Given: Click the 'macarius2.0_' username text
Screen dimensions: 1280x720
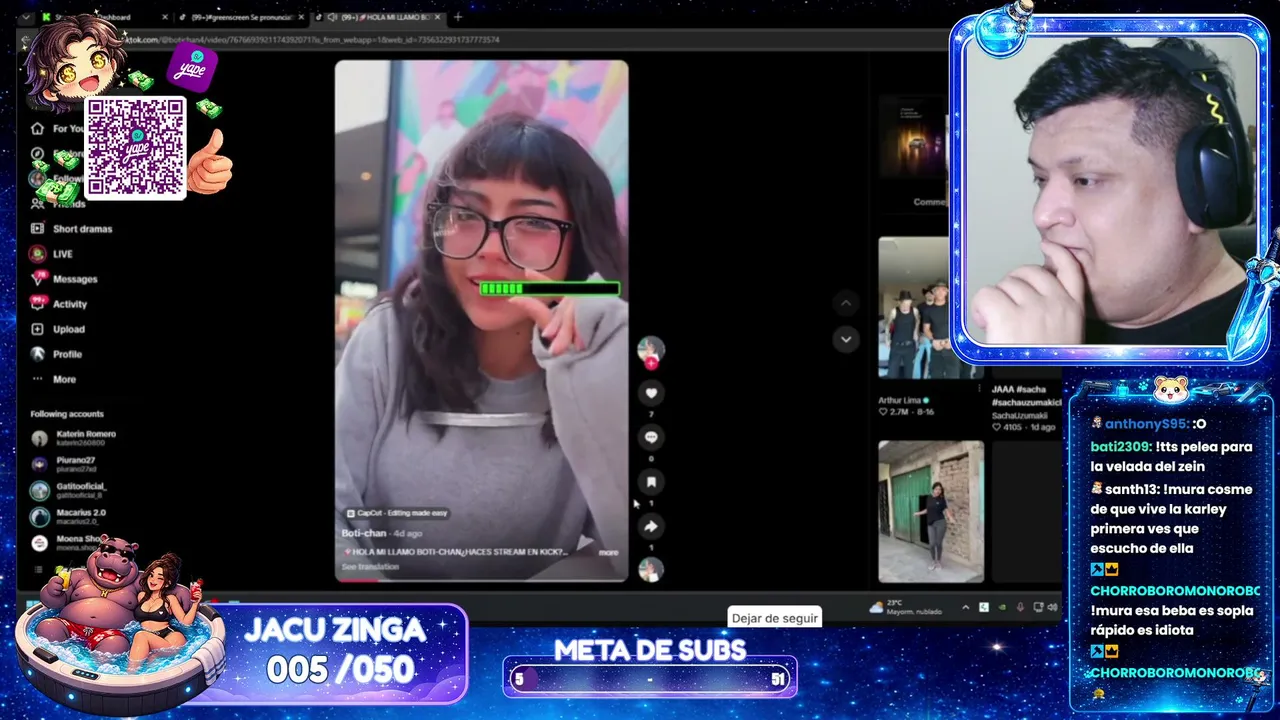Looking at the screenshot, I should tap(77, 521).
